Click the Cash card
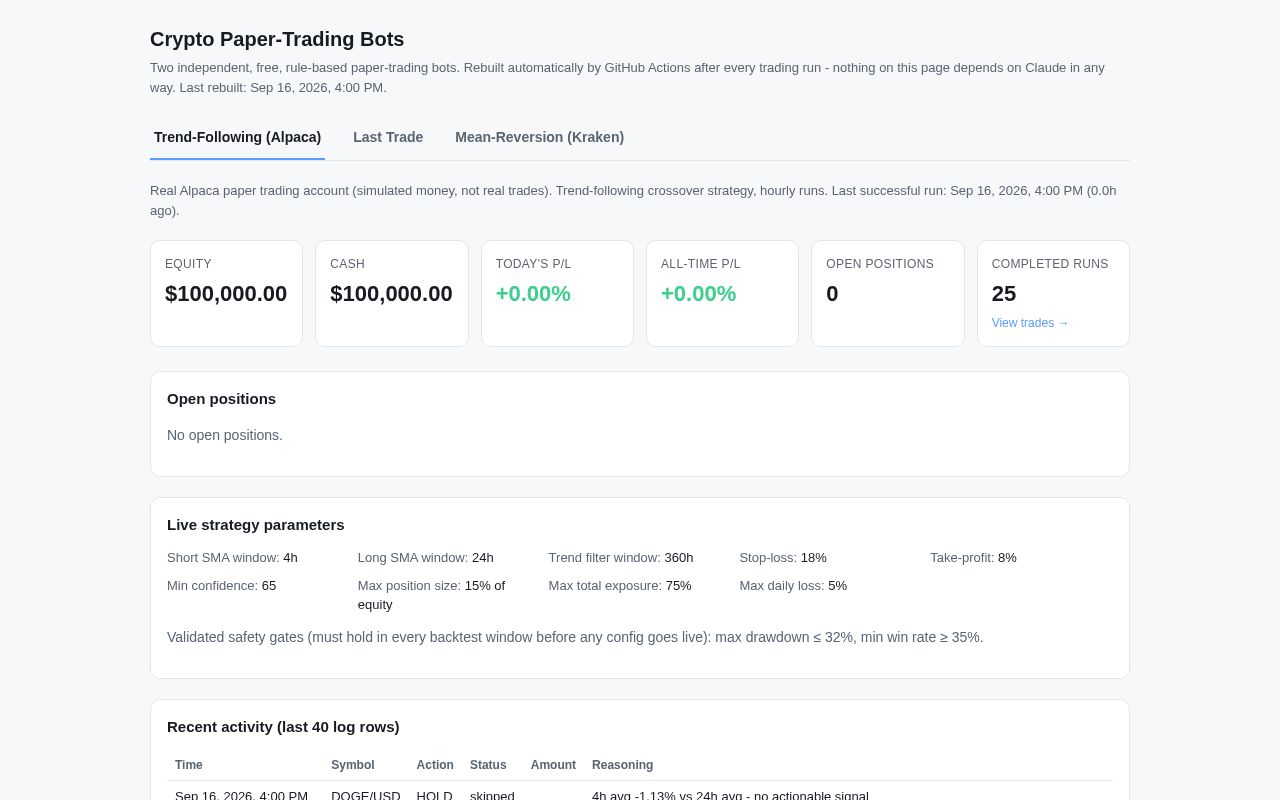Image resolution: width=1280 pixels, height=800 pixels. [x=392, y=293]
